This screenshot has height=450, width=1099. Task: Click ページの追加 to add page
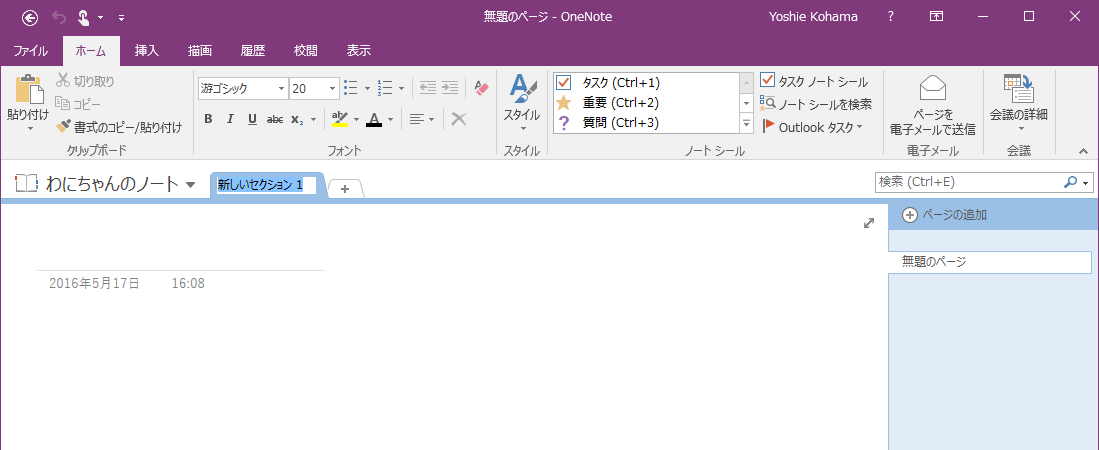pos(945,215)
